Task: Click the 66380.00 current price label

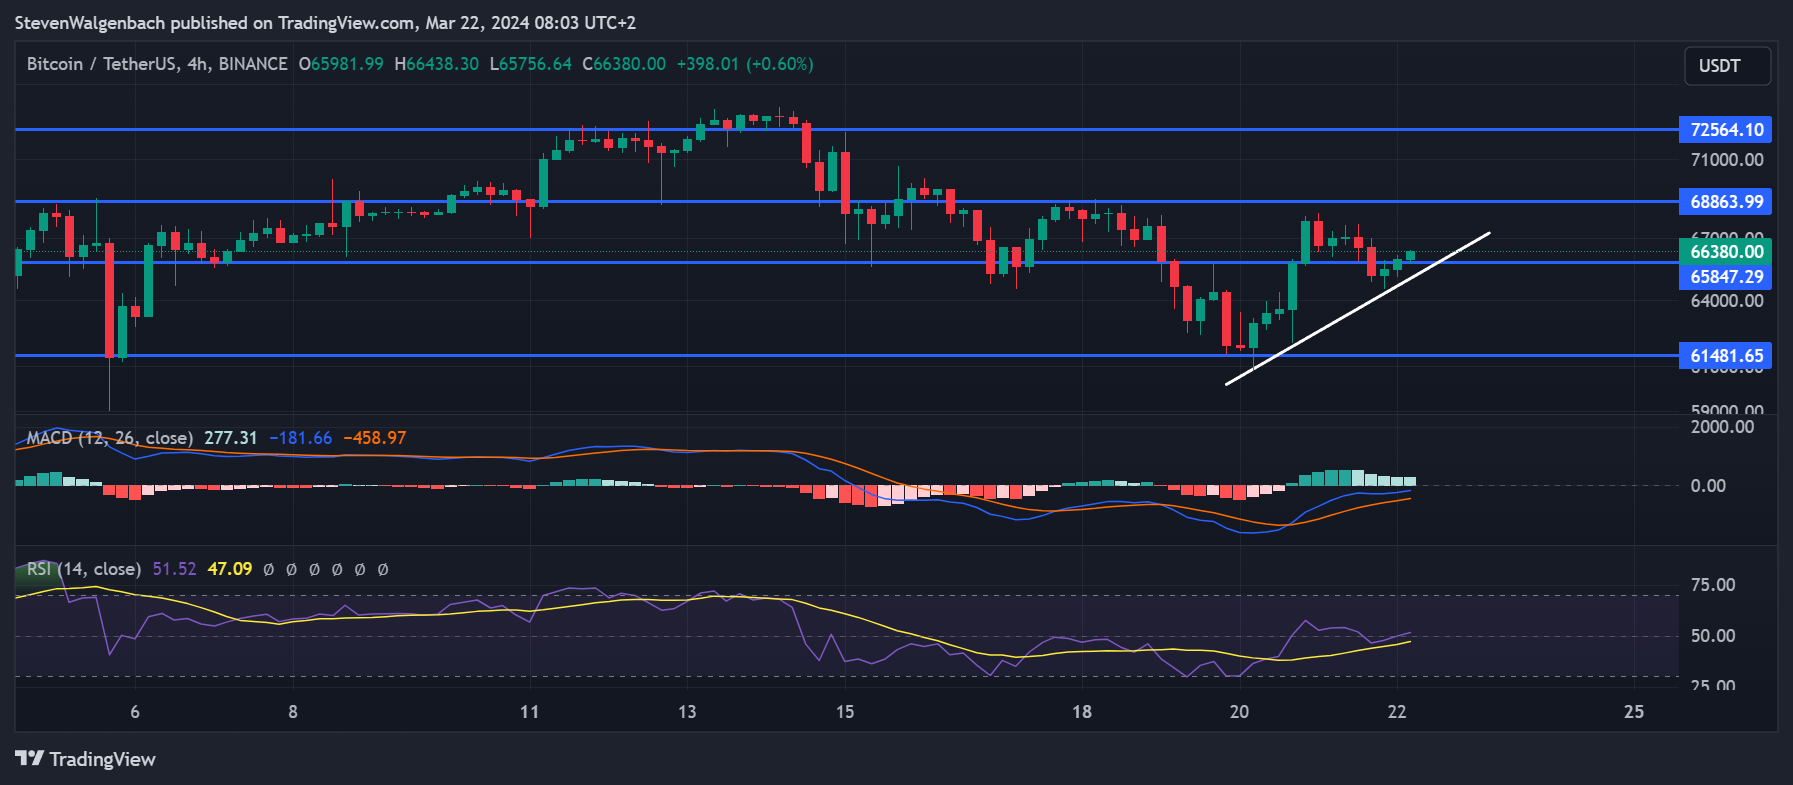Action: 1725,252
